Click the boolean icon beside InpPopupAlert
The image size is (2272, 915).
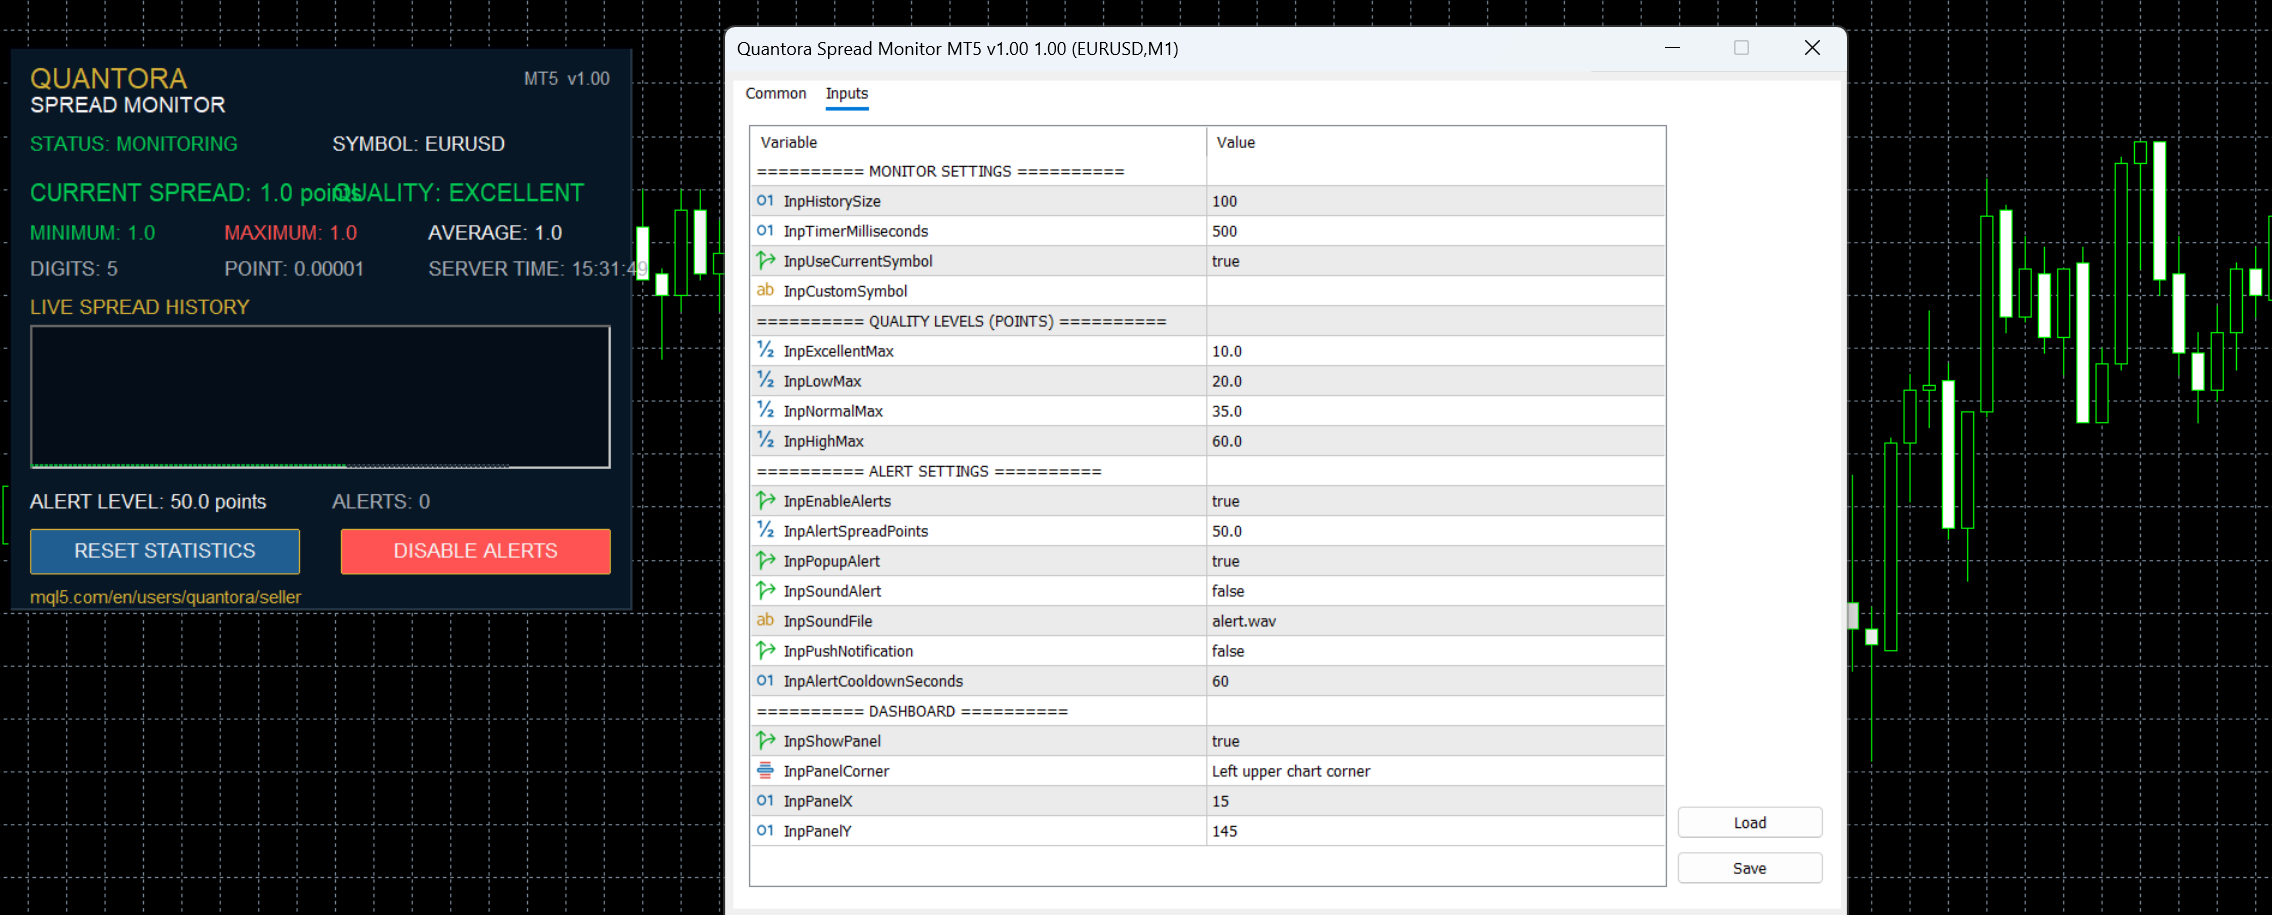coord(765,561)
